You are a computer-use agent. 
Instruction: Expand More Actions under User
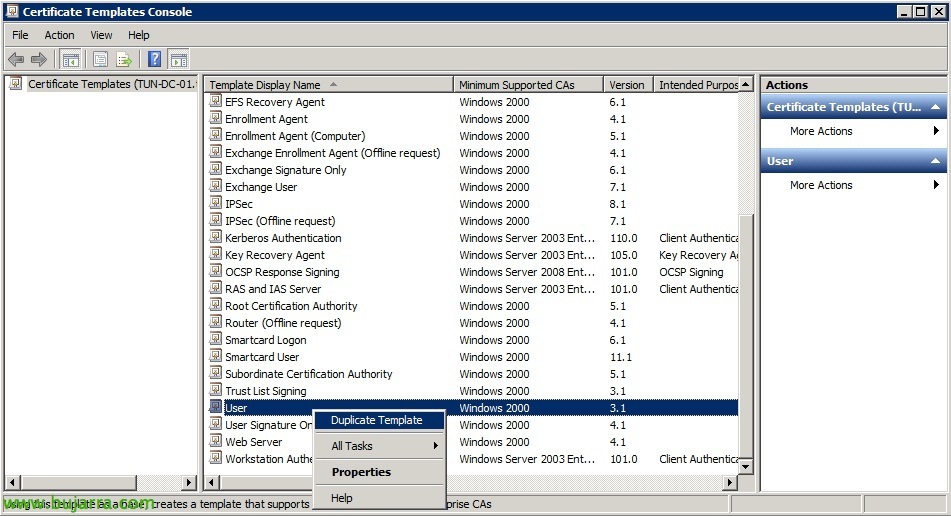(x=853, y=185)
